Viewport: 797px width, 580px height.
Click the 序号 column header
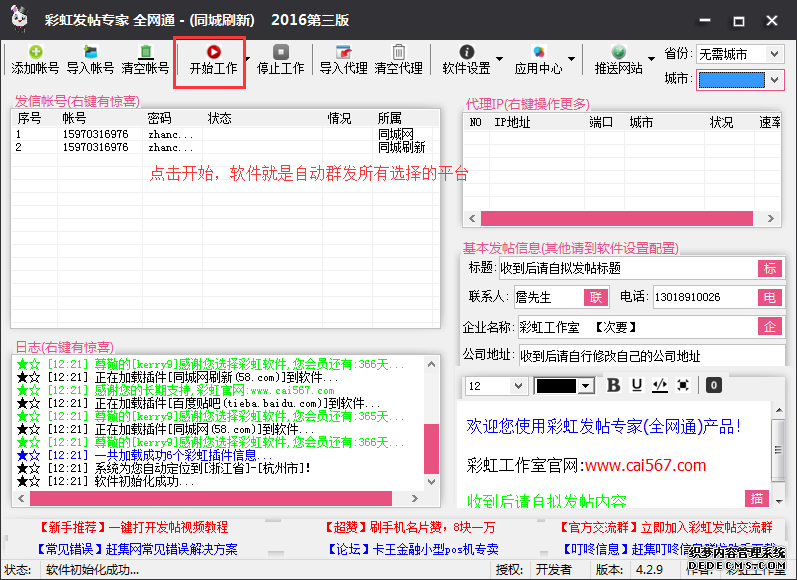(x=29, y=118)
